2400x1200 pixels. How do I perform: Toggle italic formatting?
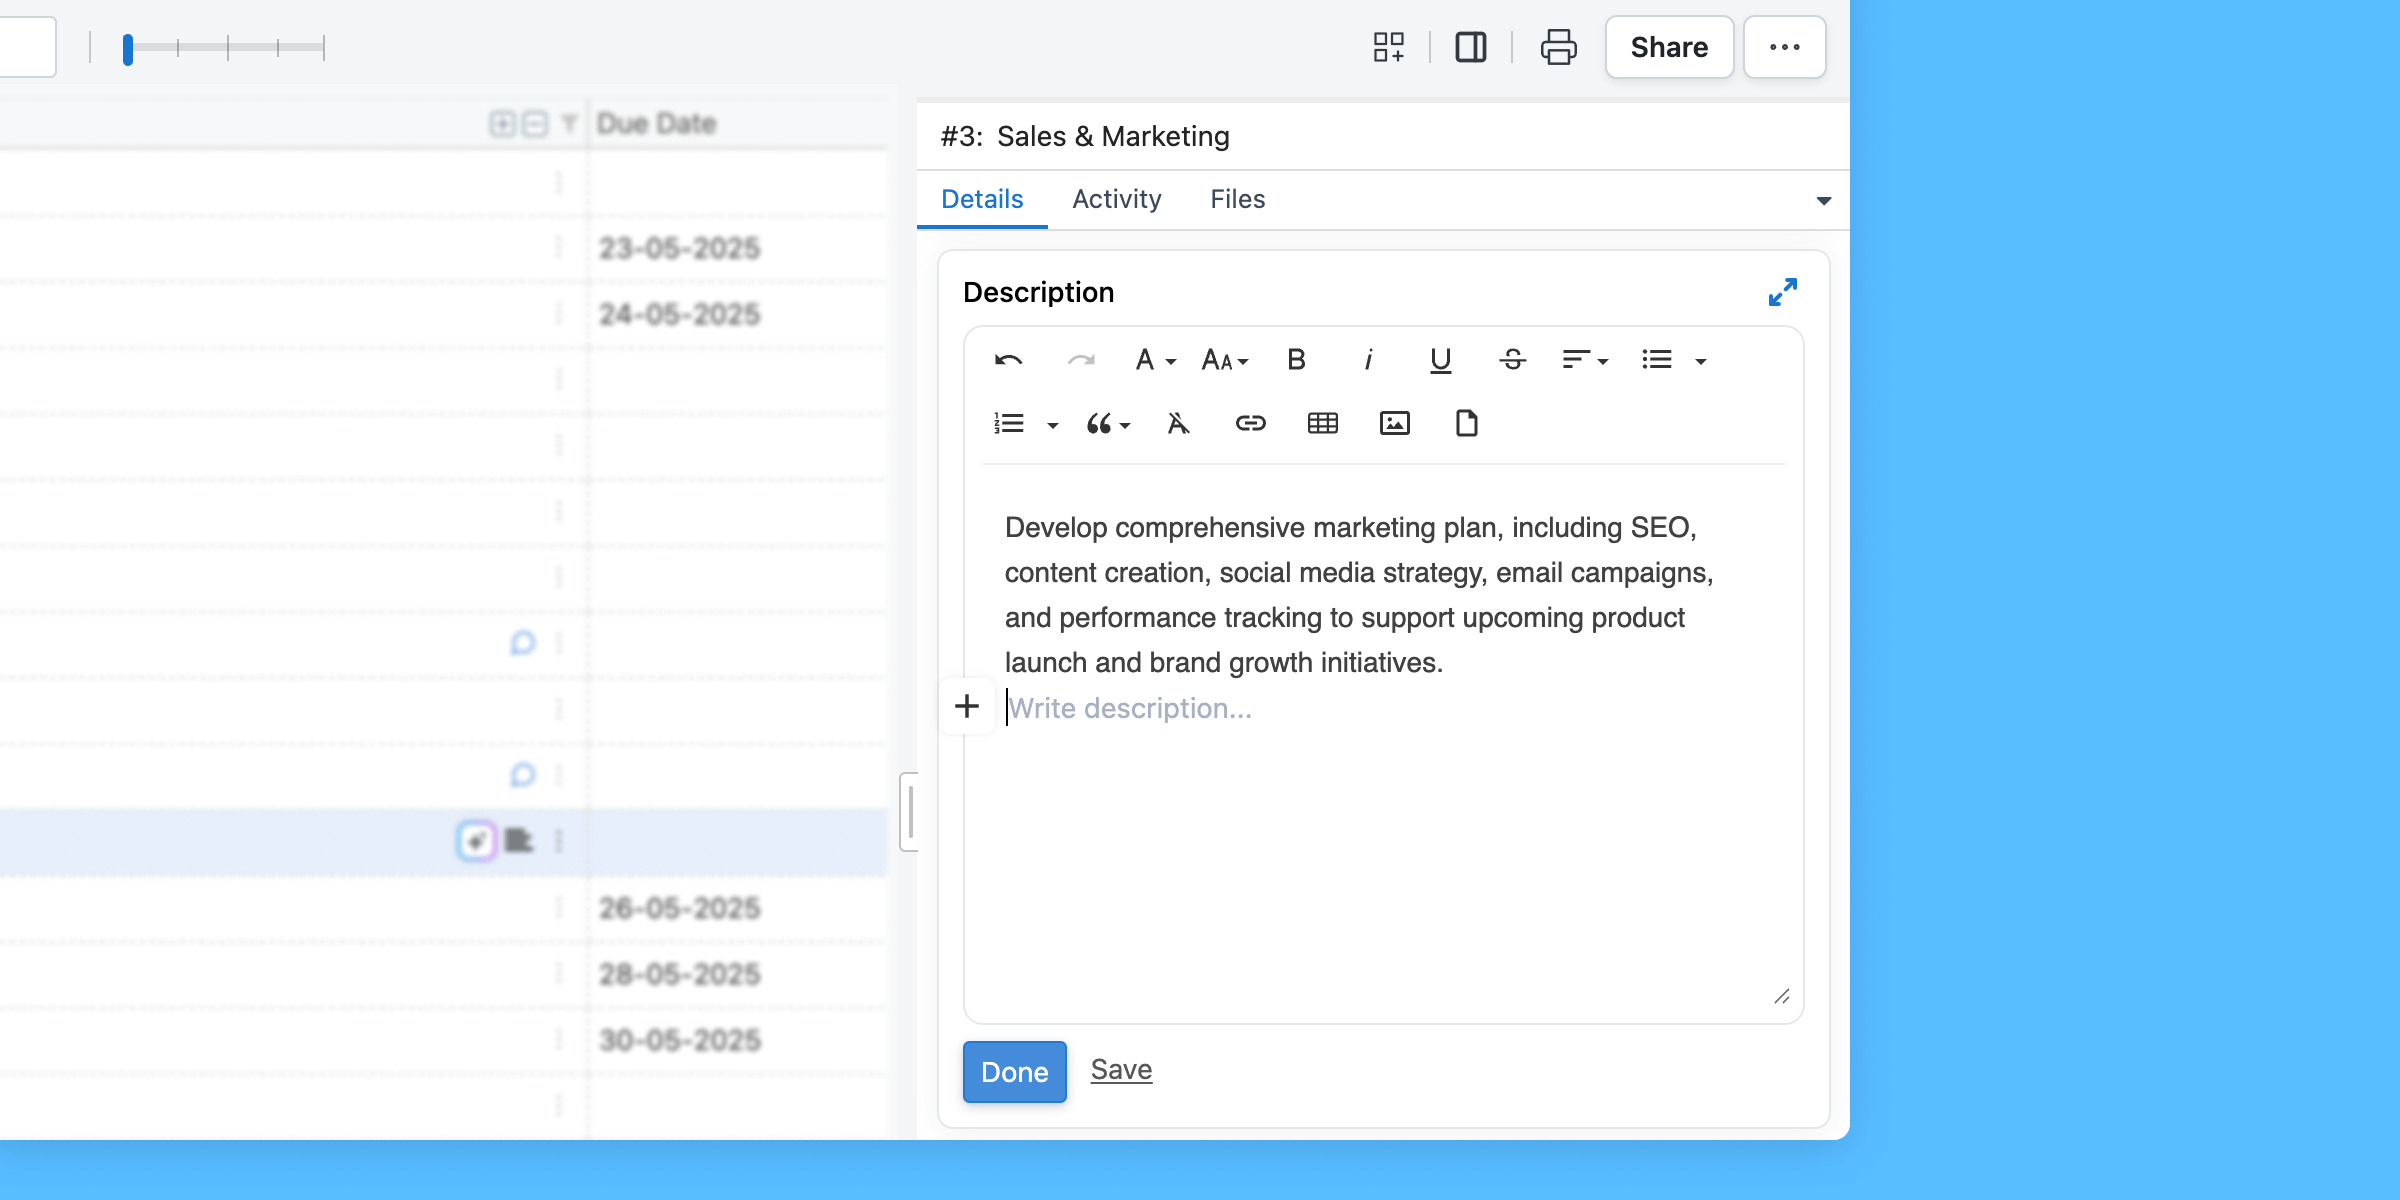(1368, 360)
